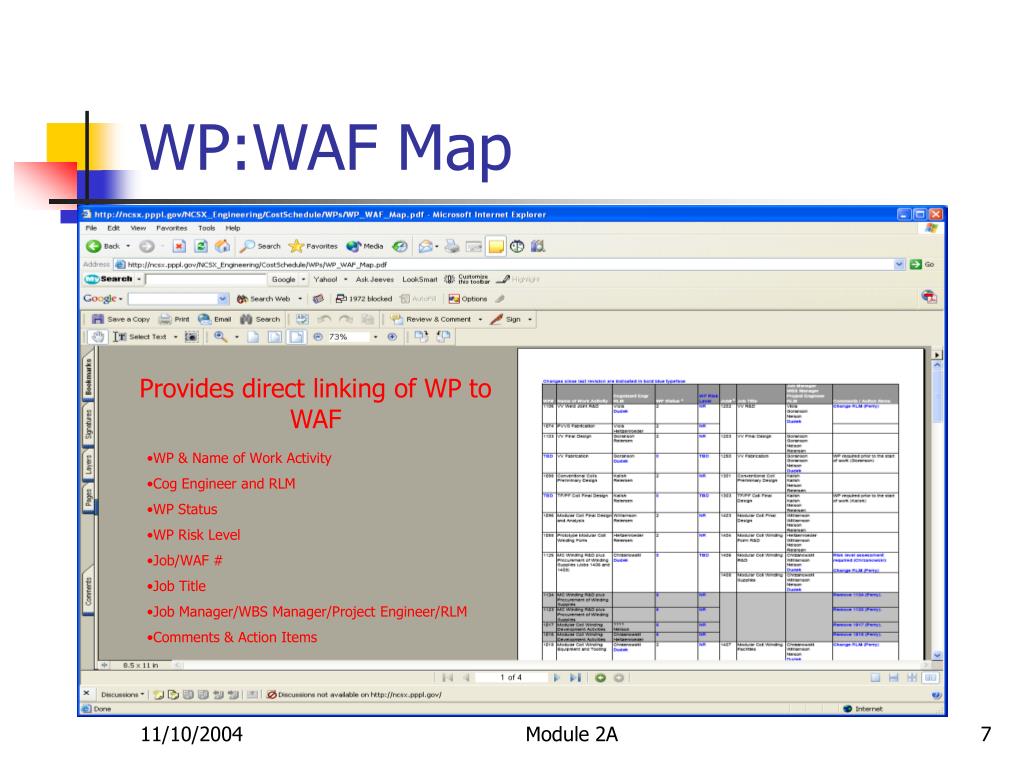The width and height of the screenshot is (1024, 768).
Task: Open the Bookmarks side tab
Action: [88, 377]
